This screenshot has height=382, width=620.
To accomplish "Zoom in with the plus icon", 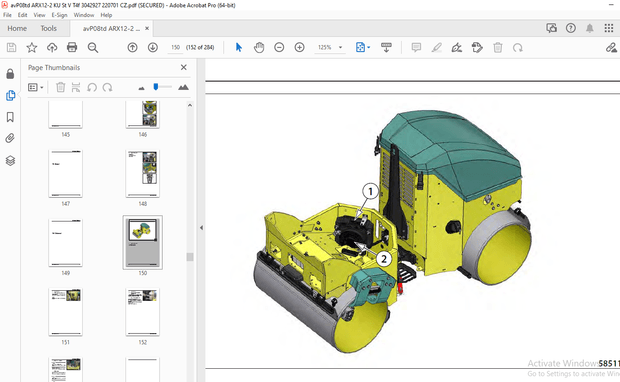I will click(x=300, y=47).
